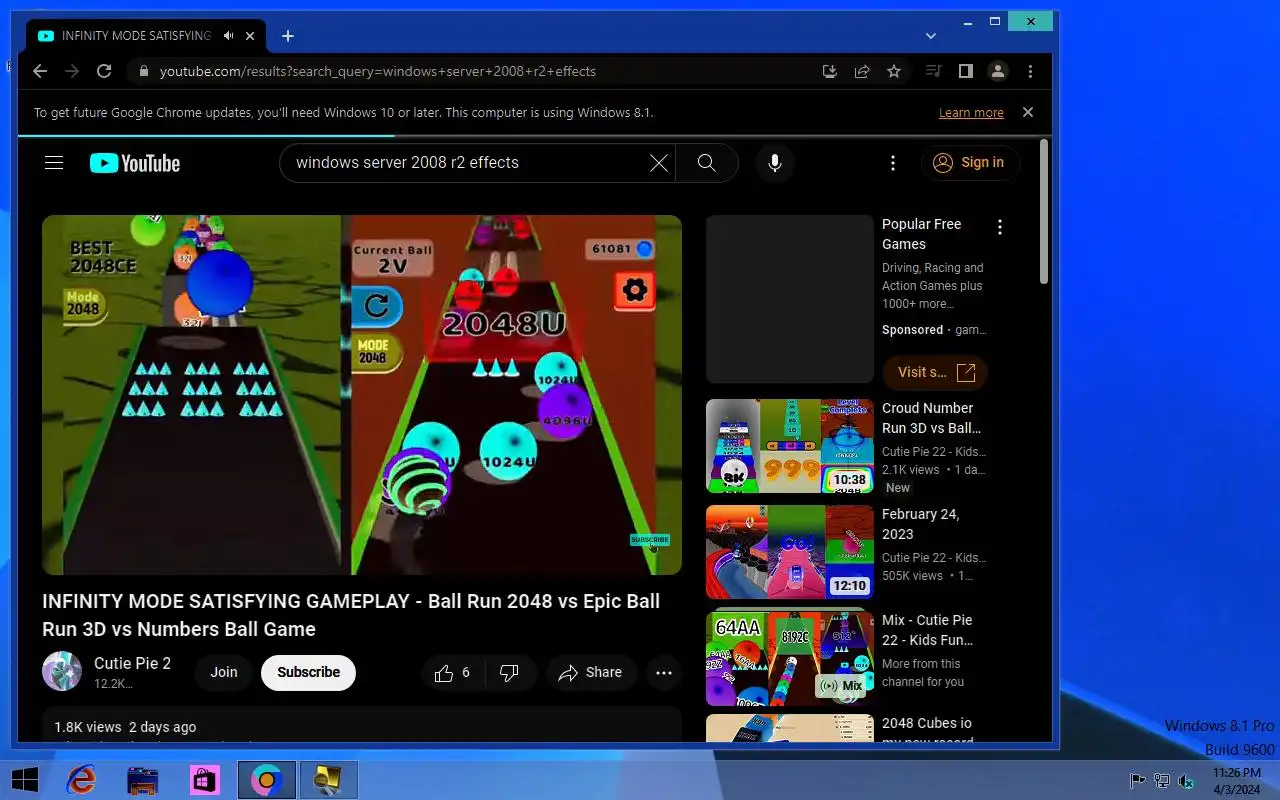Dislike the video with thumbs down
Viewport: 1280px width, 800px height.
(x=509, y=673)
